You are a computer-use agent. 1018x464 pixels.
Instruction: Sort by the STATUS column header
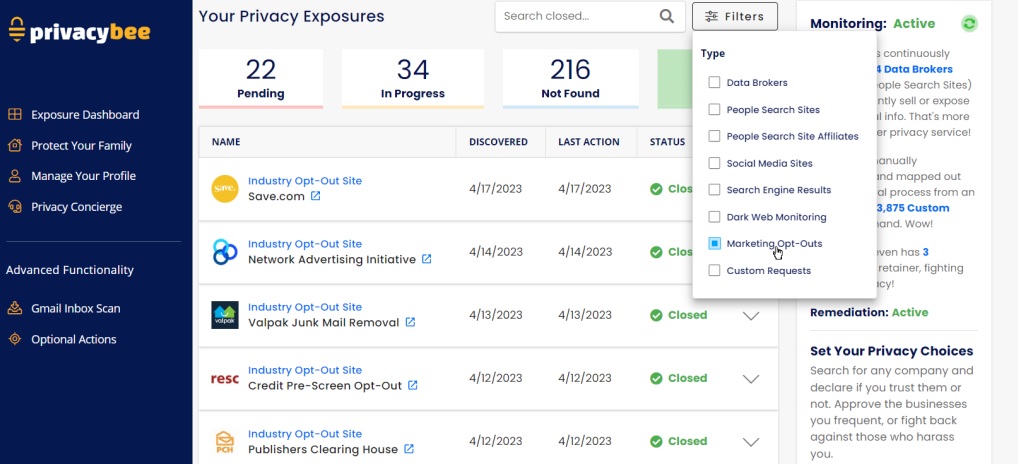pos(667,141)
